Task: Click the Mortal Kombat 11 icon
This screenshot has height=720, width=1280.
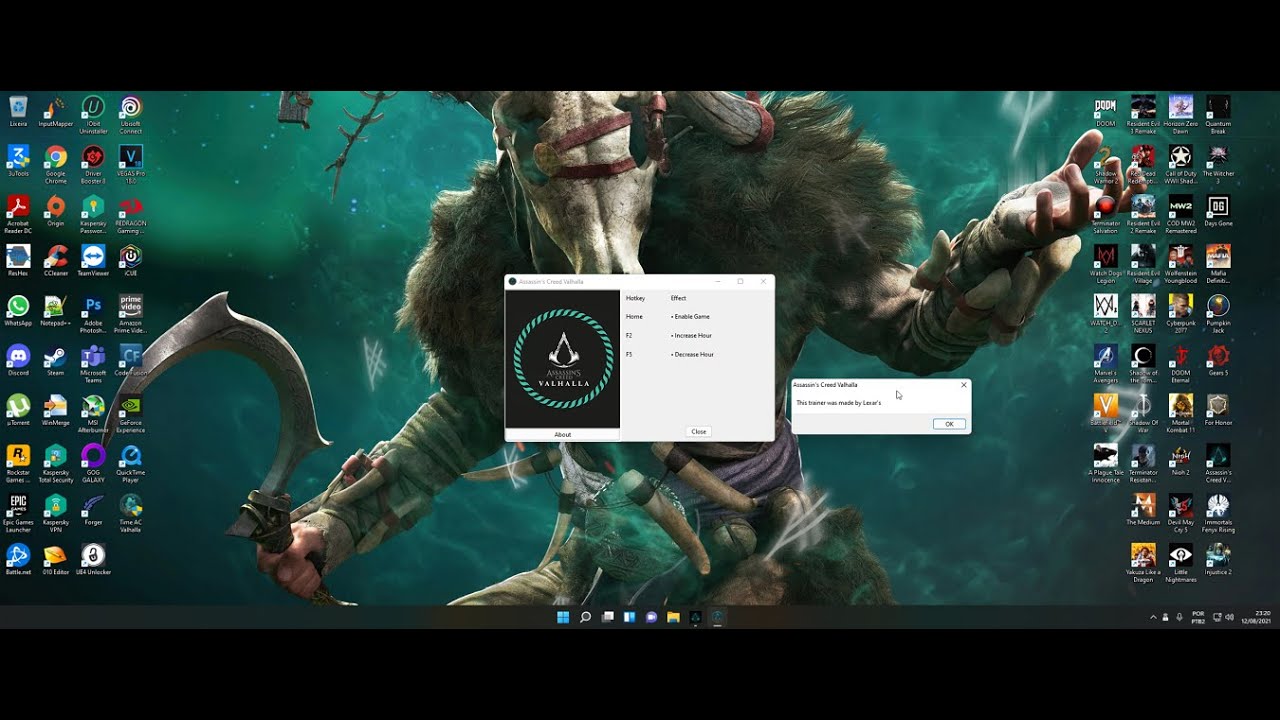Action: [1181, 413]
